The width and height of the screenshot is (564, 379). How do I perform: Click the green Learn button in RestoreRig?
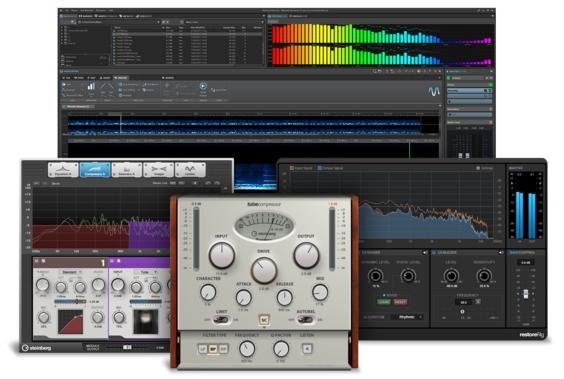click(x=384, y=302)
